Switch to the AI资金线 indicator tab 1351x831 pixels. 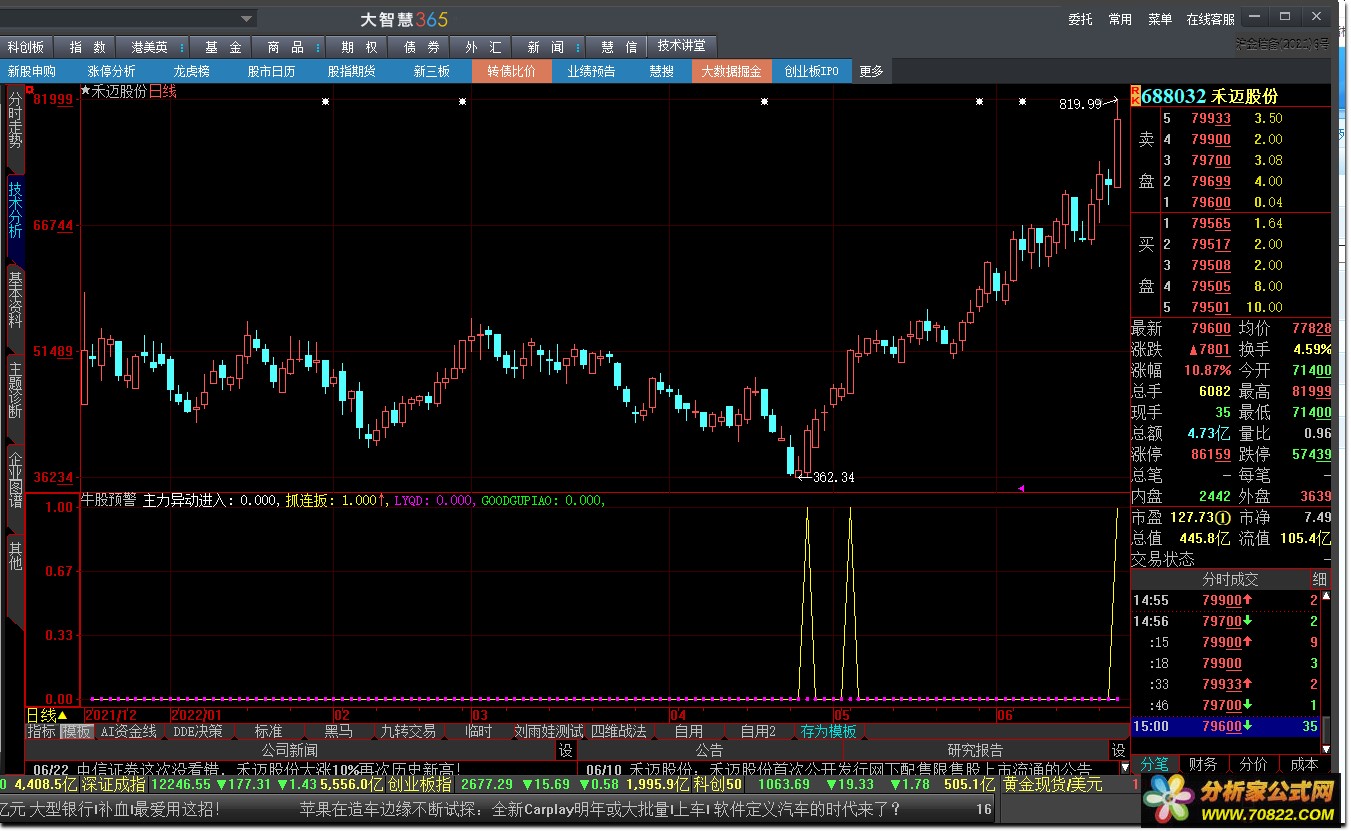click(129, 732)
